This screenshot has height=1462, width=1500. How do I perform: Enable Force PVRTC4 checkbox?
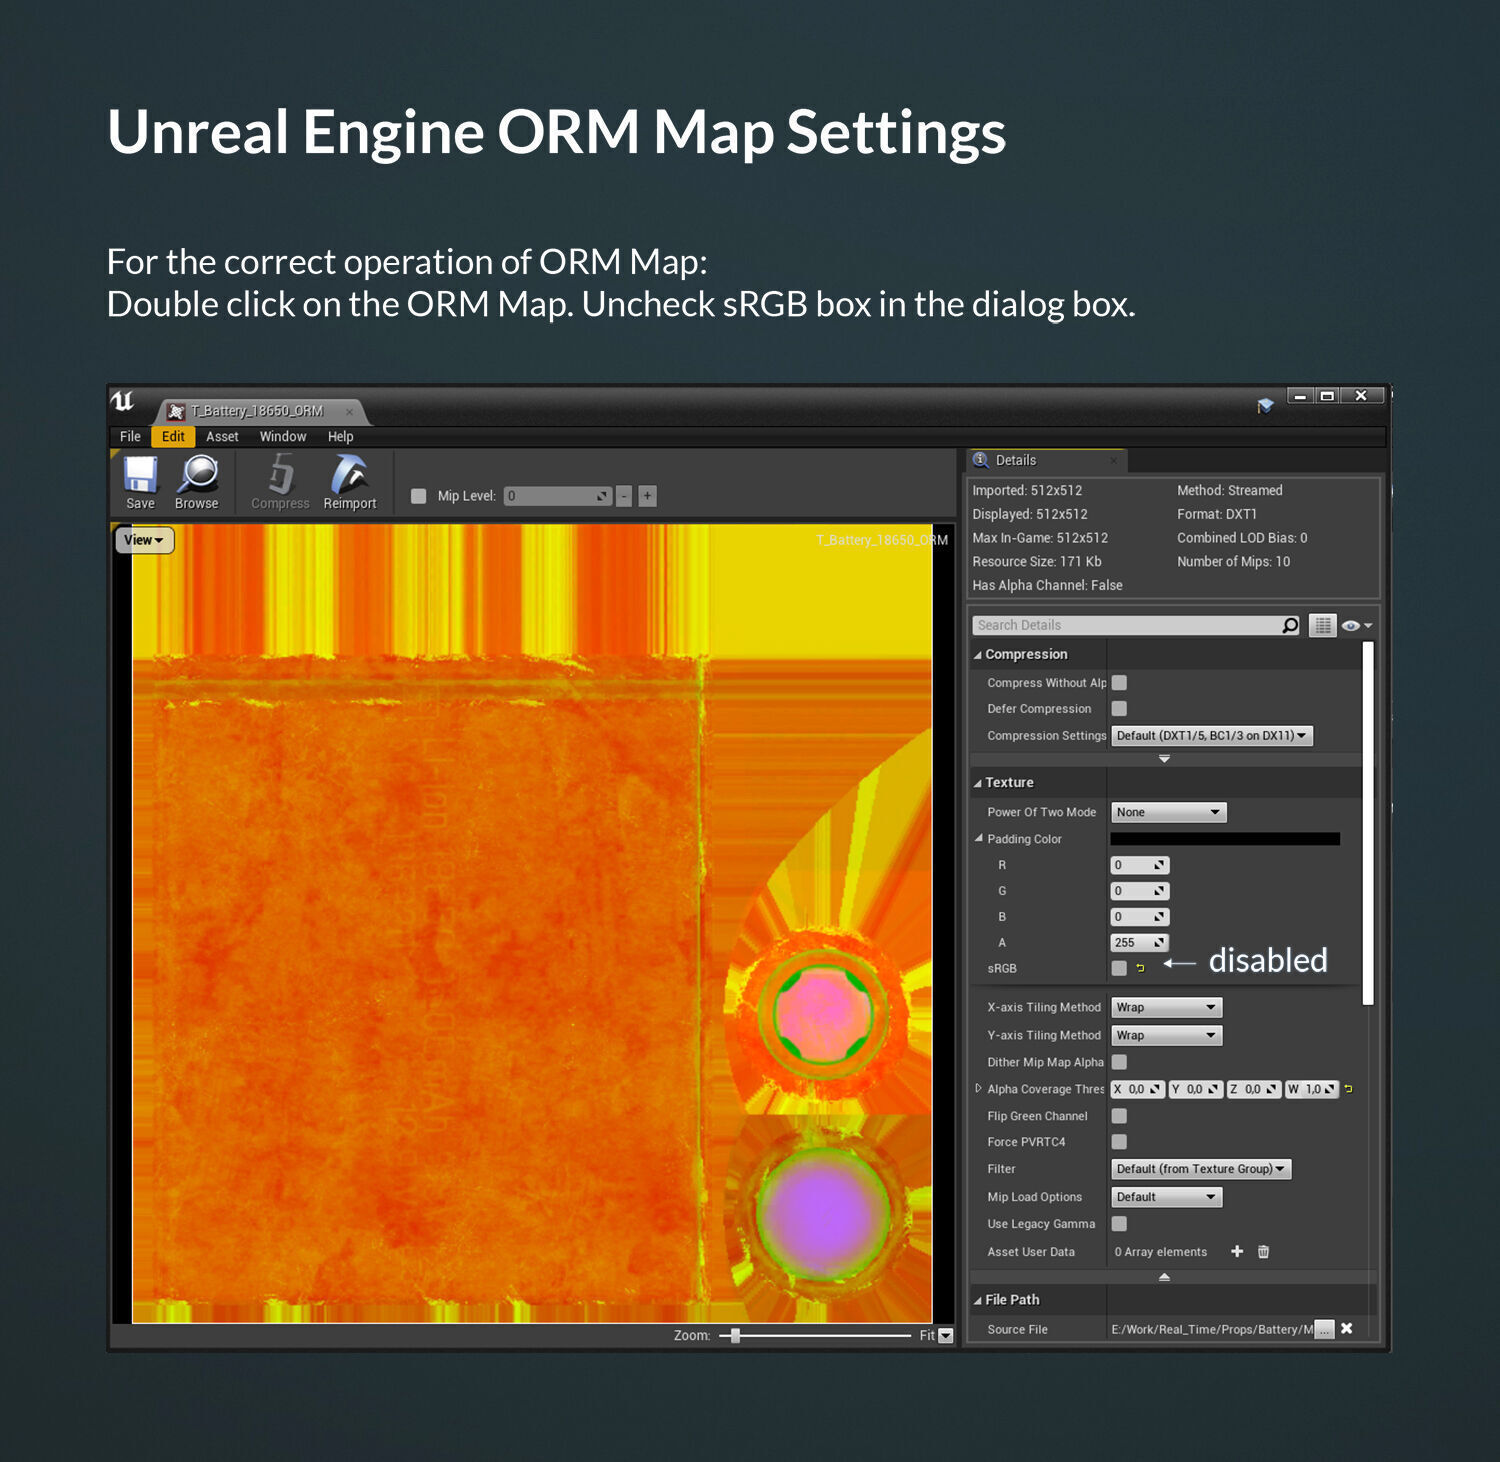click(1119, 1142)
